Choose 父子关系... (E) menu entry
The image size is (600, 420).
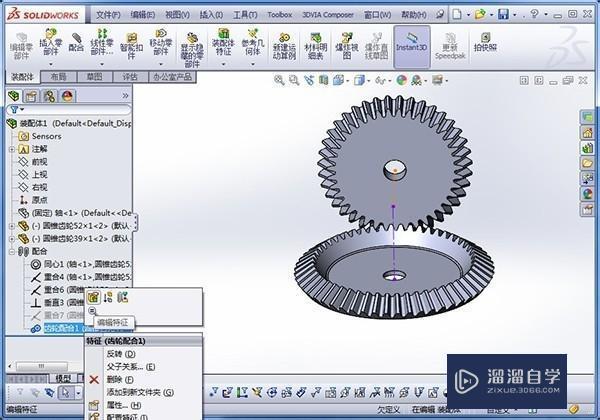tap(131, 367)
